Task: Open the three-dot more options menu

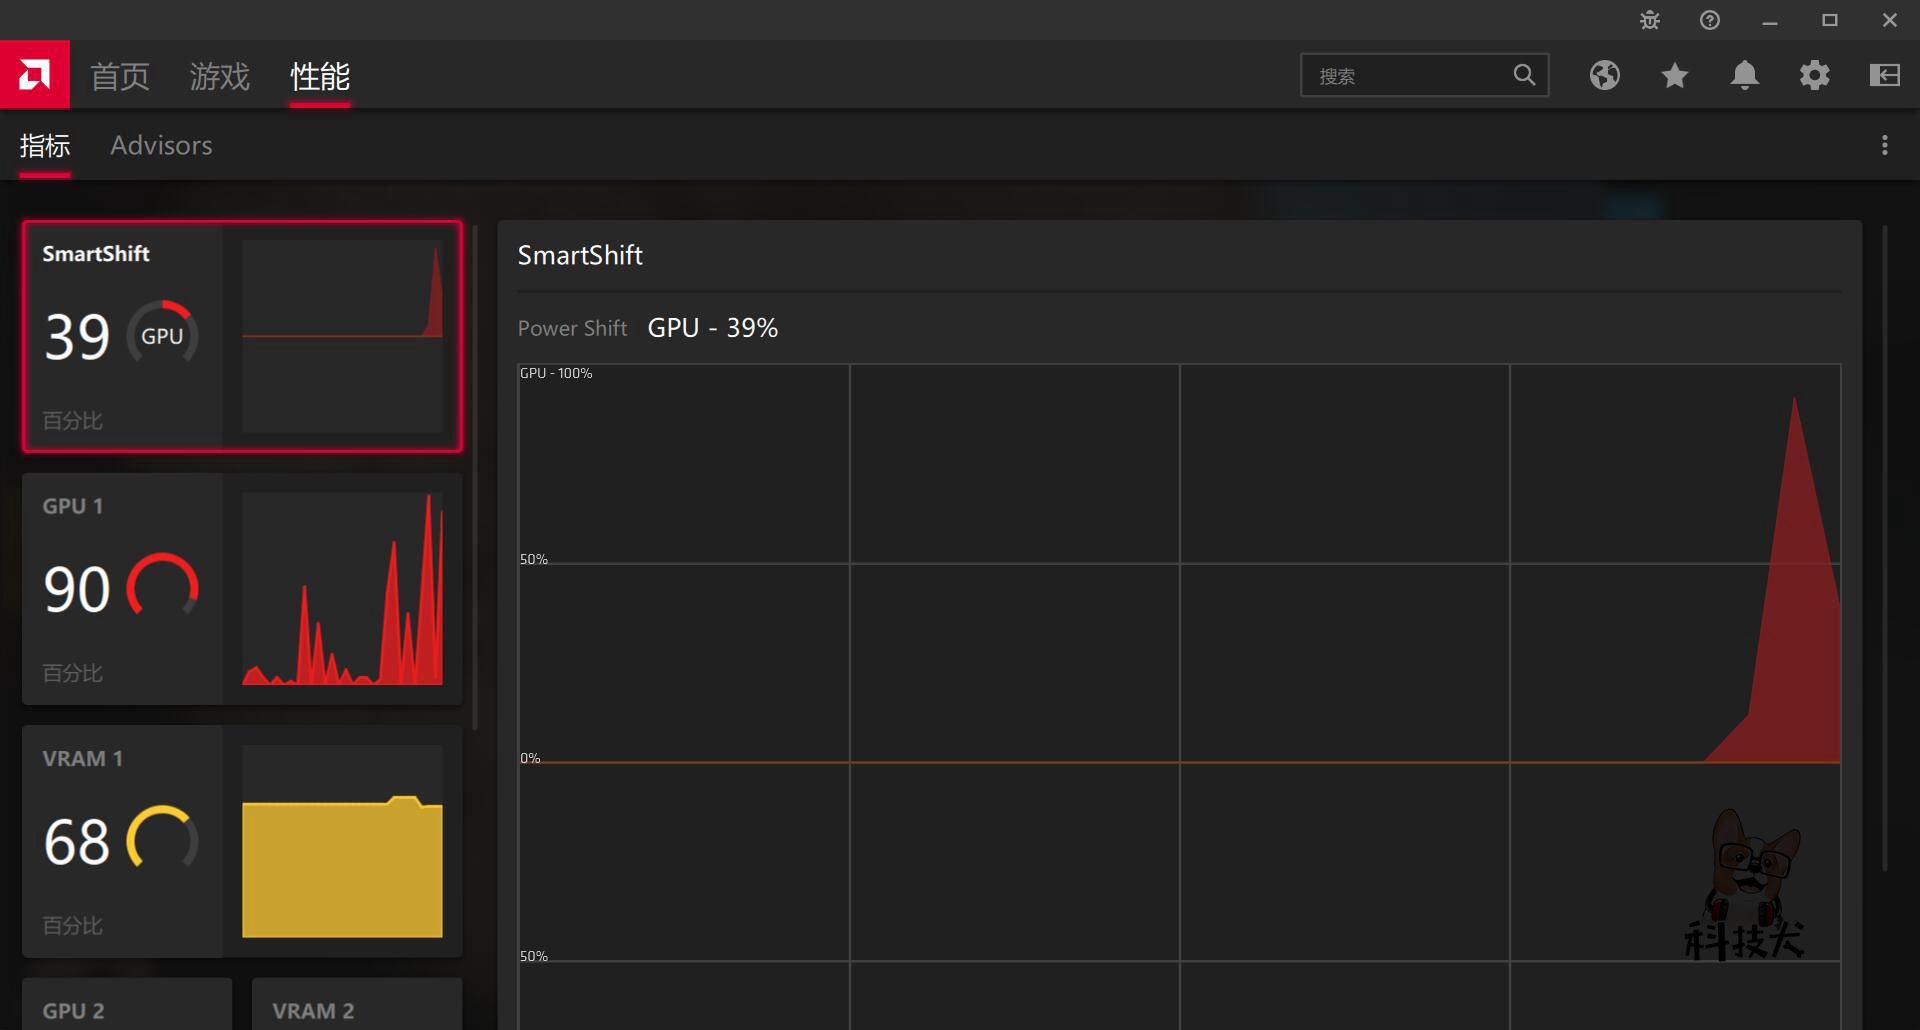Action: (x=1885, y=145)
